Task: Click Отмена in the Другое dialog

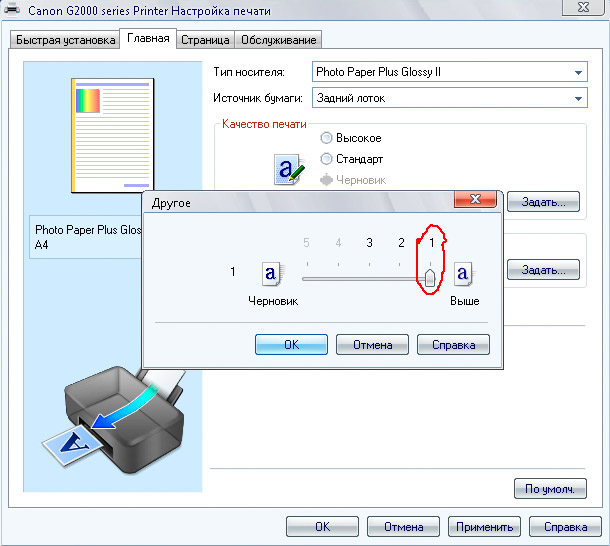Action: click(372, 345)
